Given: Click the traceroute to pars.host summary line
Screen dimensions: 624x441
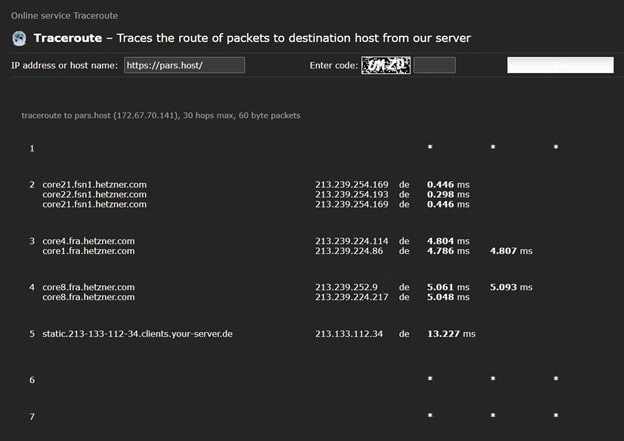Looking at the screenshot, I should tap(160, 116).
